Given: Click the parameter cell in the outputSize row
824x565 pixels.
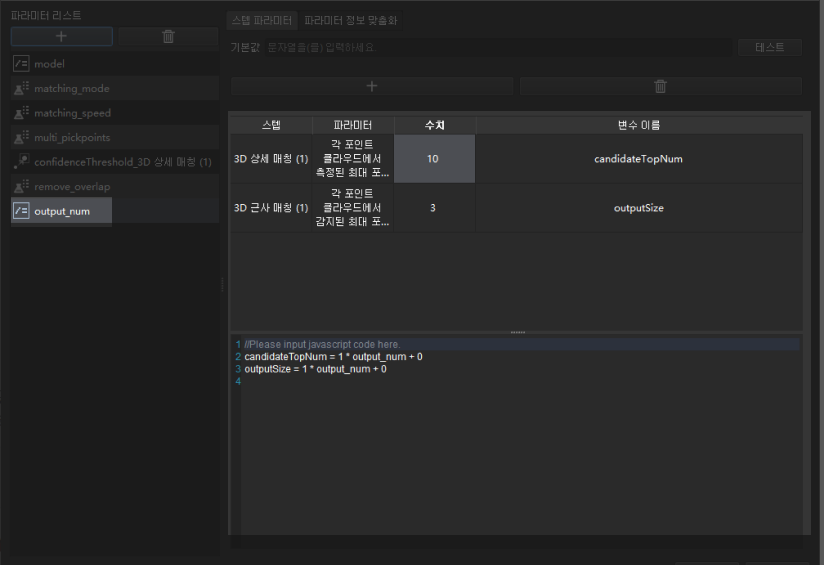Looking at the screenshot, I should tap(353, 208).
